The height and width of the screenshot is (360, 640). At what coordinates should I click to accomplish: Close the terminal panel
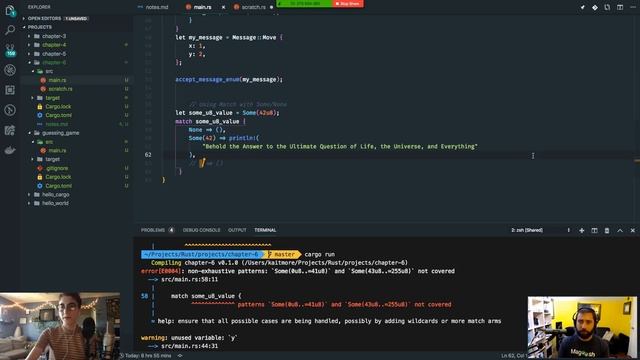point(633,231)
